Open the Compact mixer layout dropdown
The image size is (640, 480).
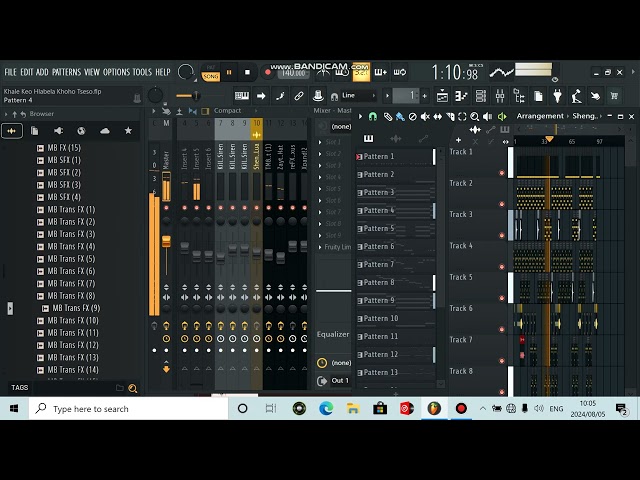click(x=235, y=111)
